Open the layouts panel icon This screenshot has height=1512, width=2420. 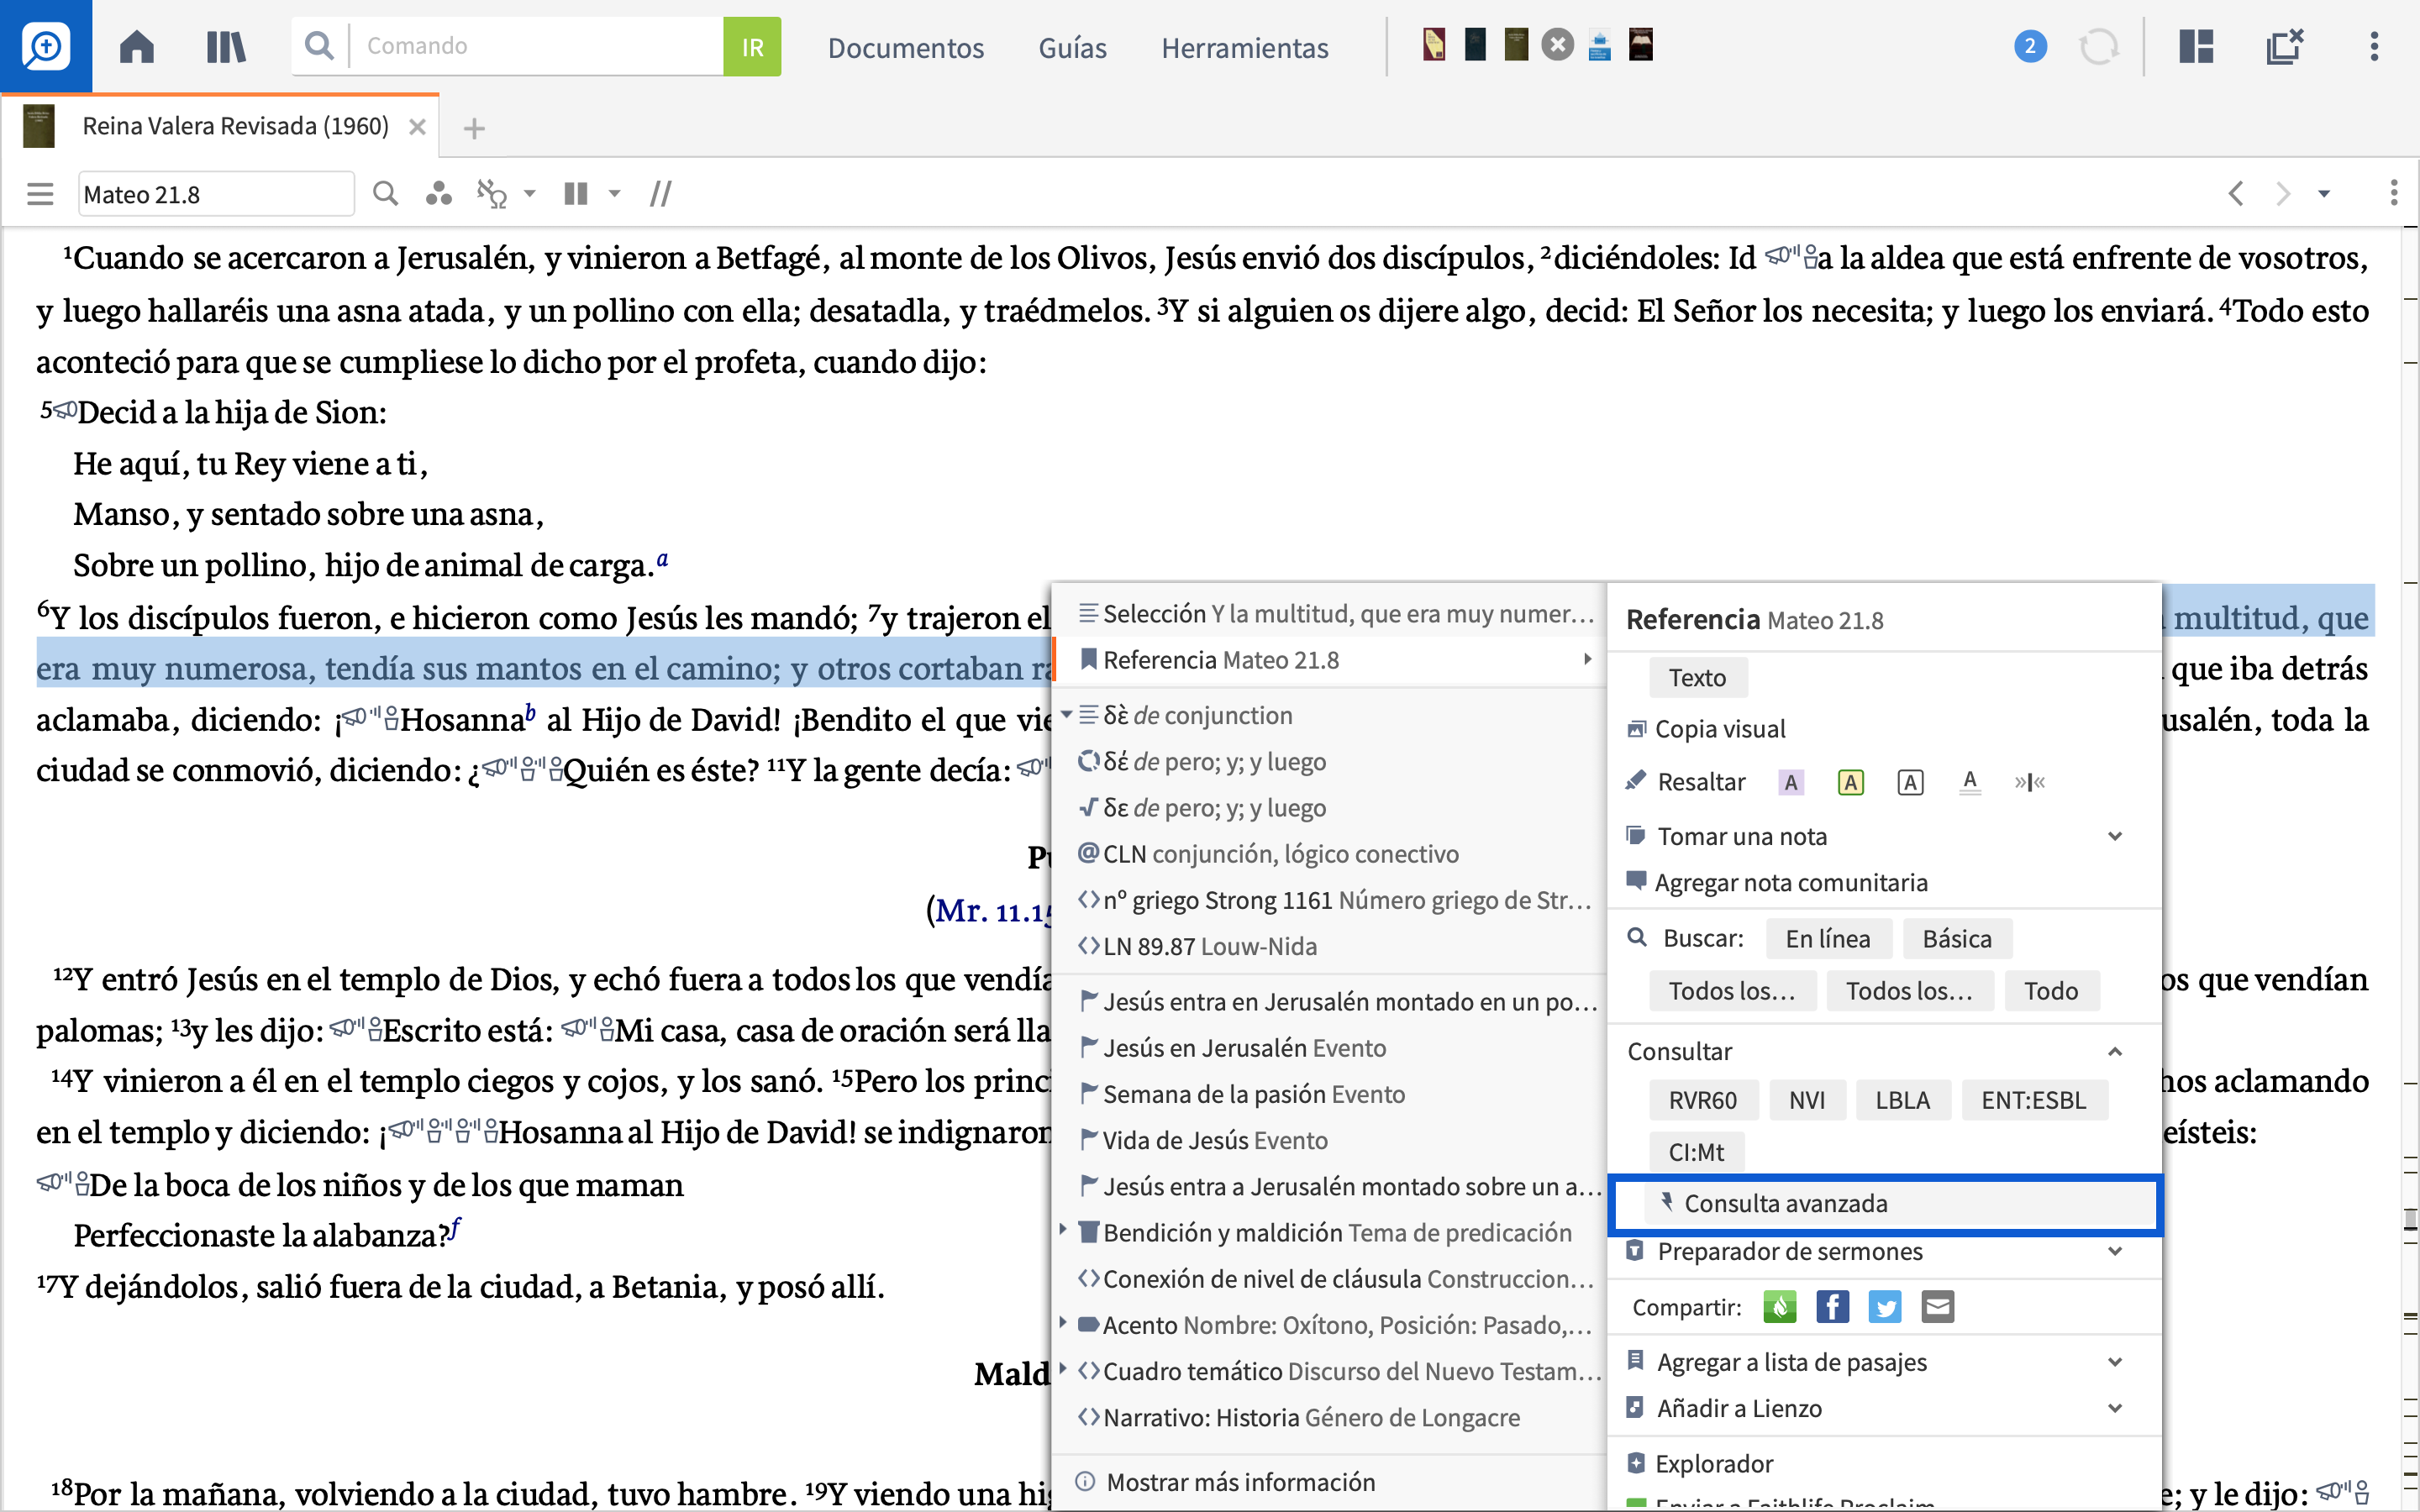coord(2196,47)
